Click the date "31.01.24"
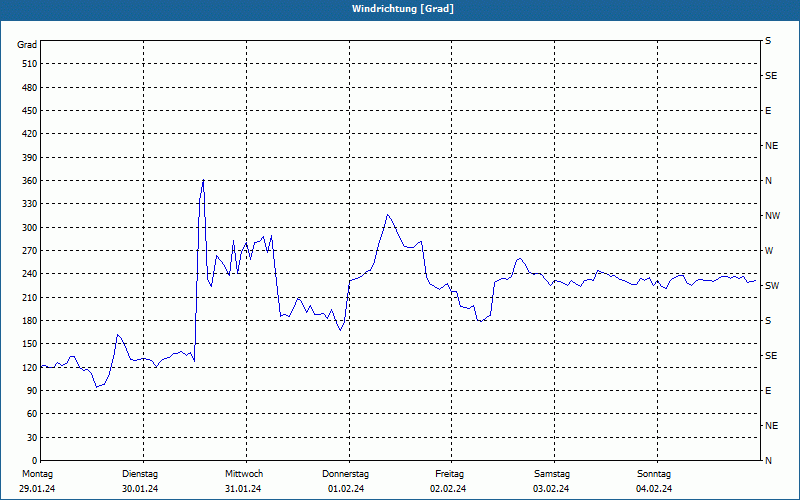Viewport: 800px width, 500px height. [x=243, y=489]
